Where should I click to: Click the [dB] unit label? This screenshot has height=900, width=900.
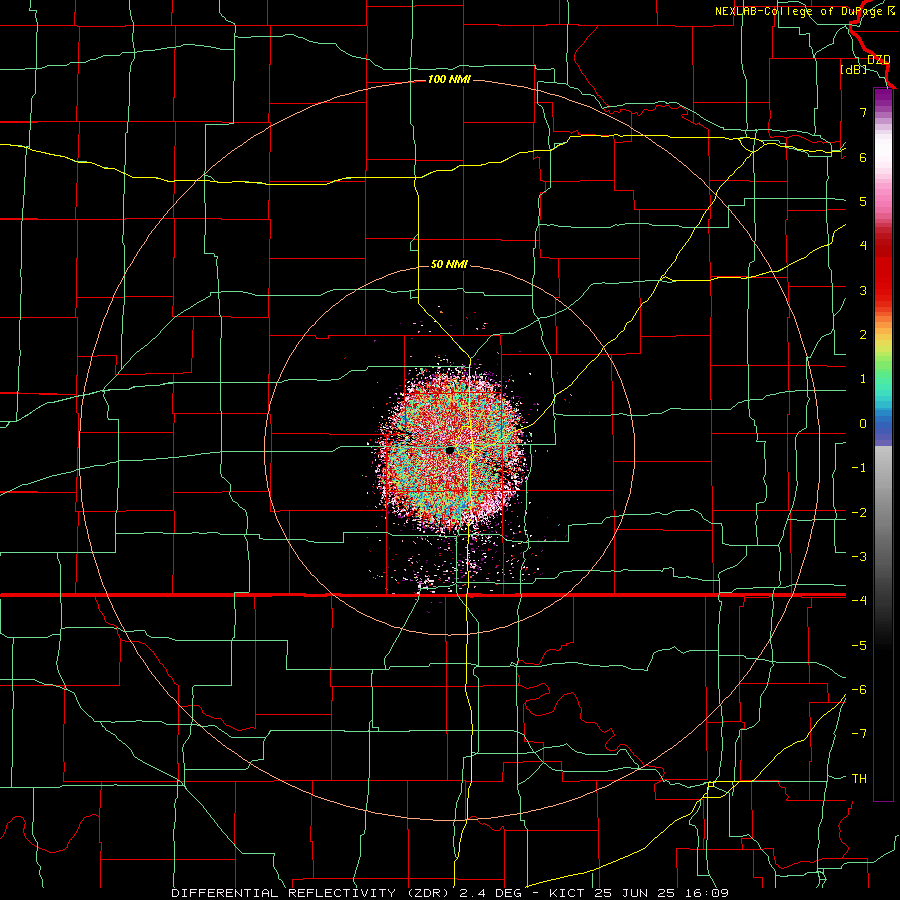pos(854,69)
